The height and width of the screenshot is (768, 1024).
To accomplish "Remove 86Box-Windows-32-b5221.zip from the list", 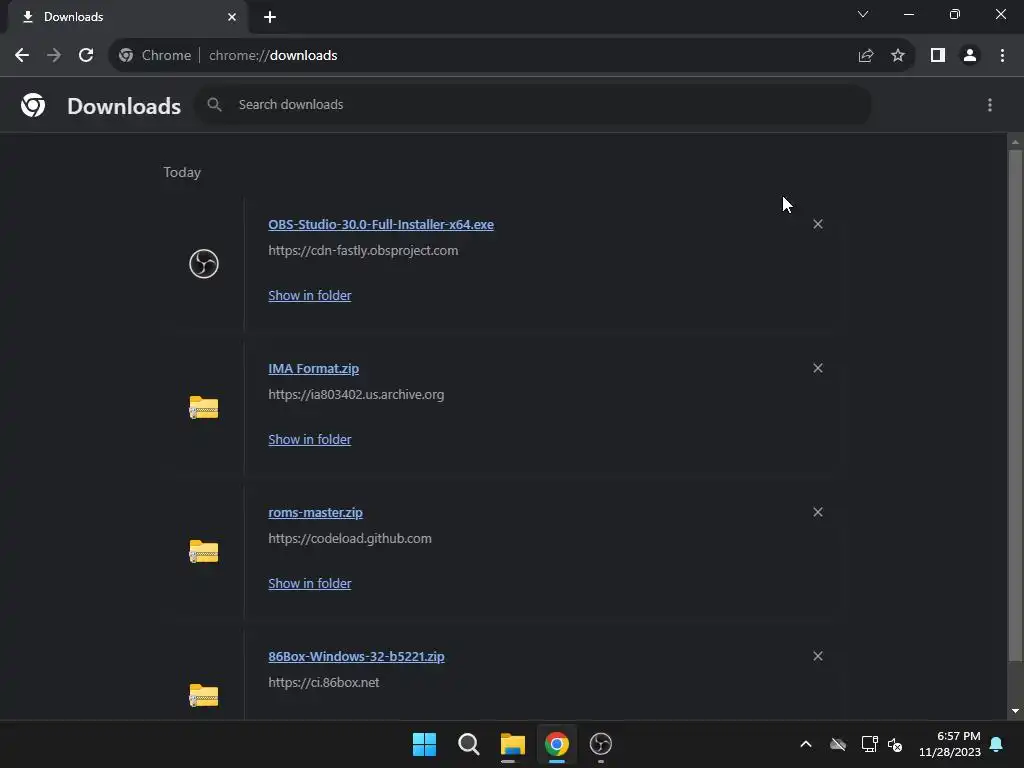I will point(818,656).
